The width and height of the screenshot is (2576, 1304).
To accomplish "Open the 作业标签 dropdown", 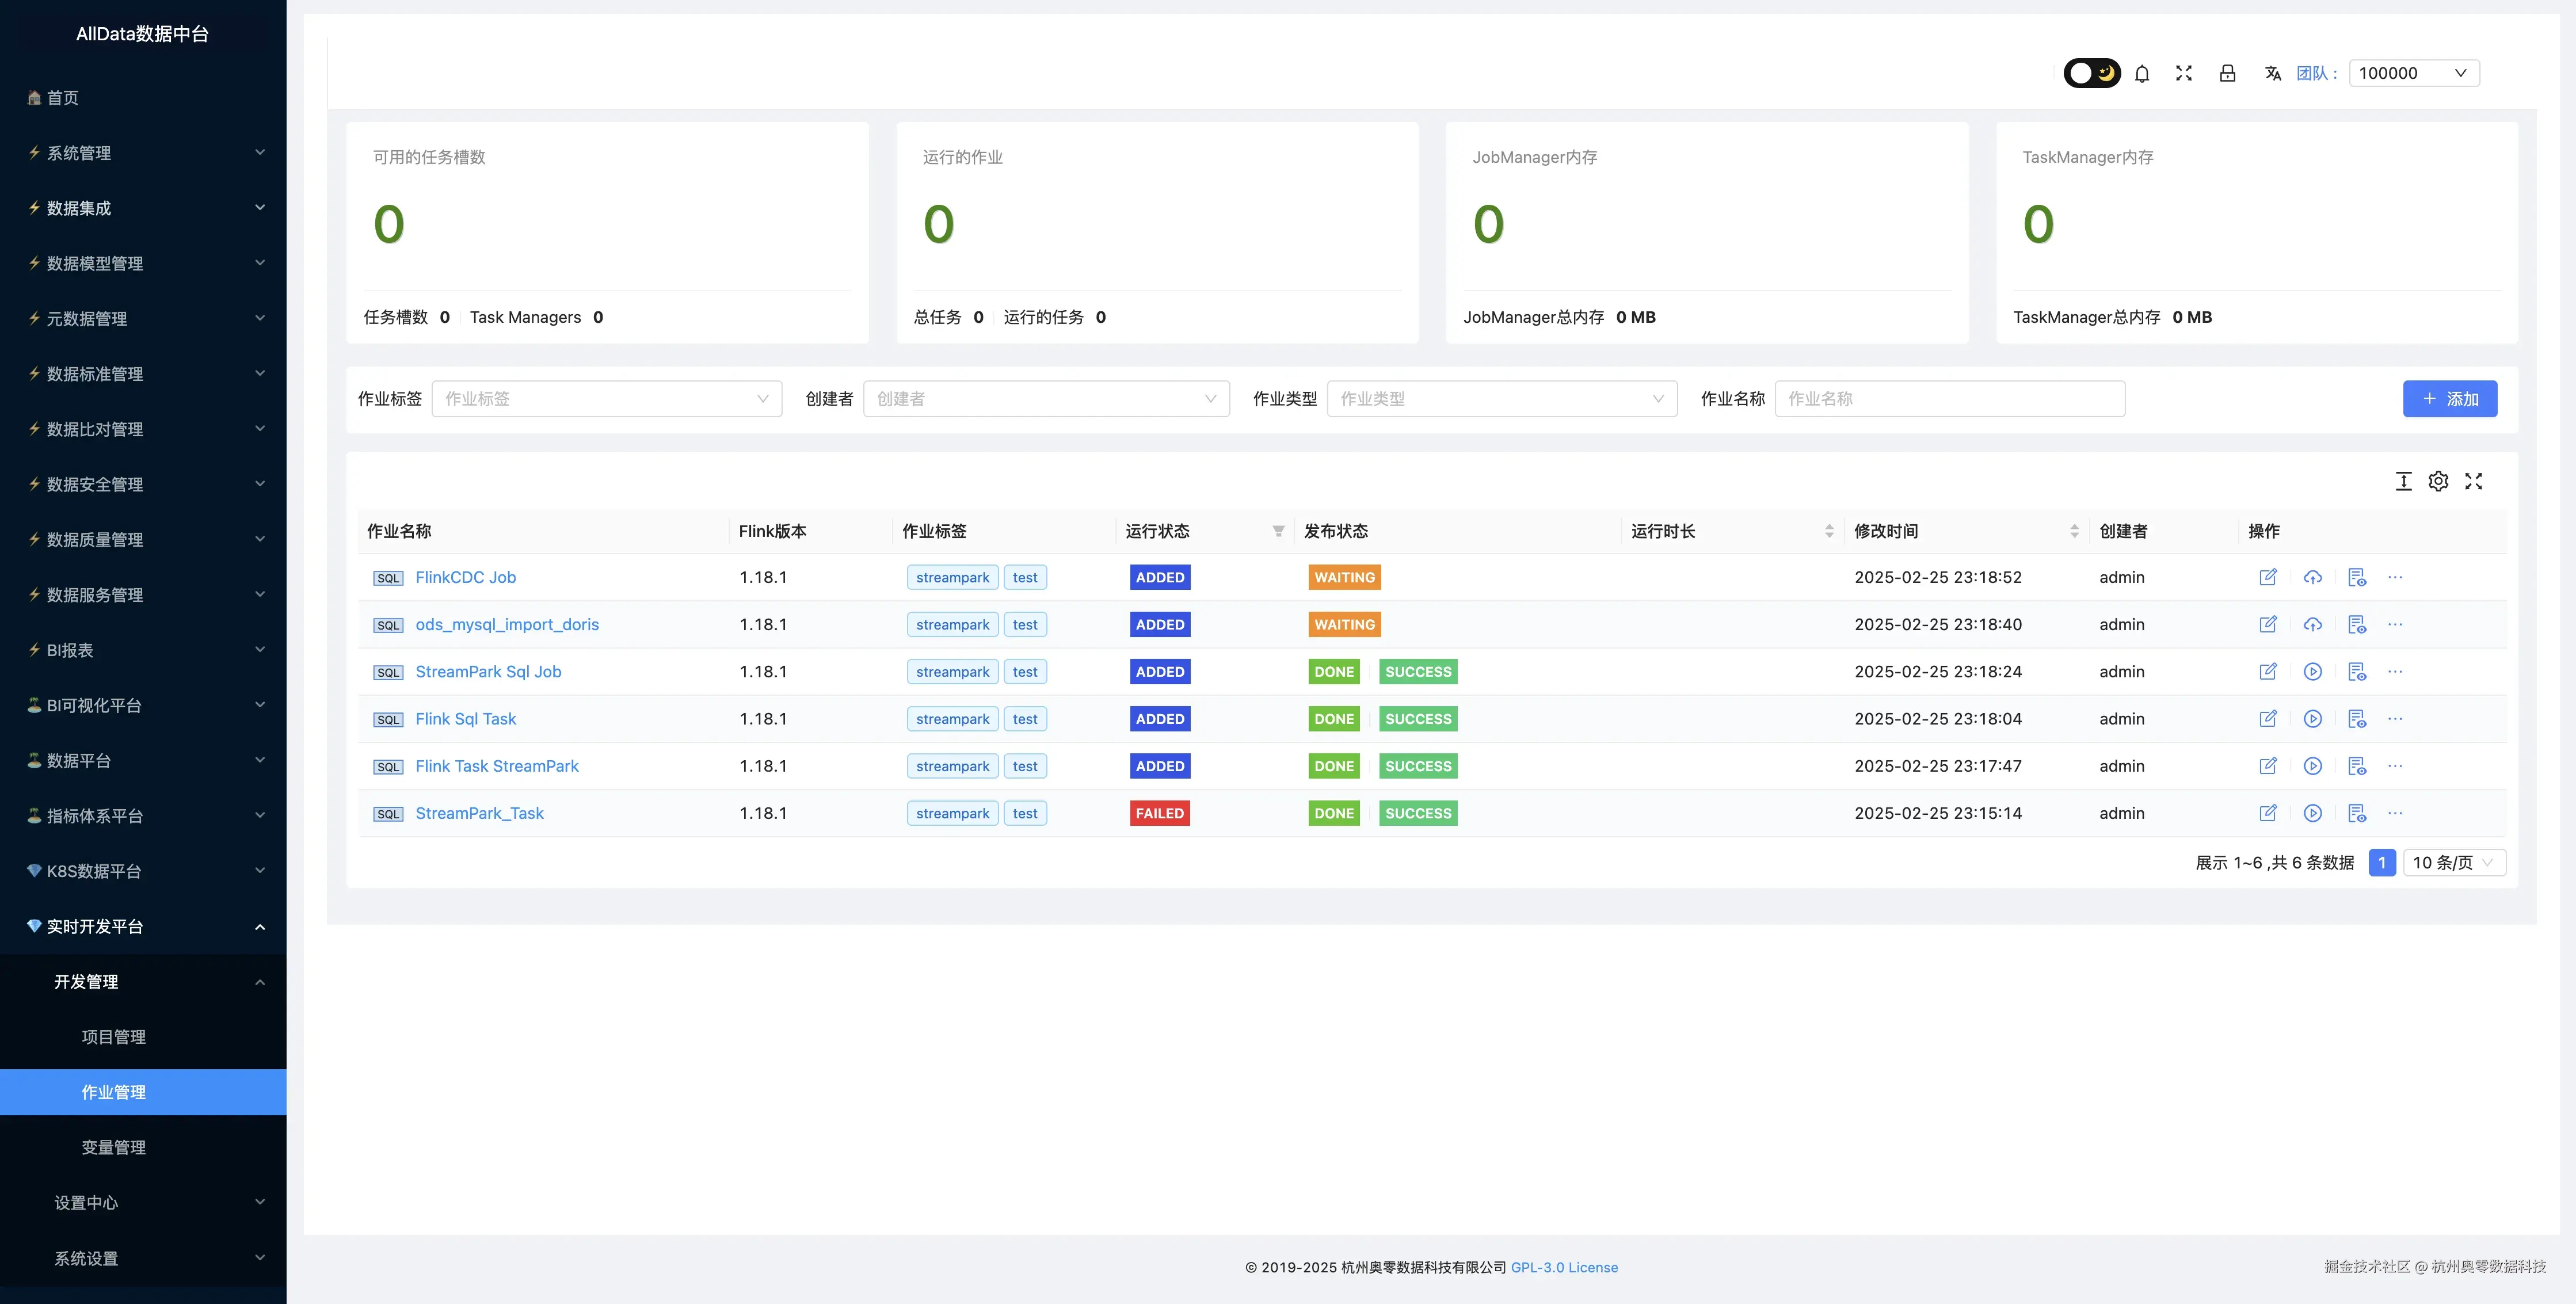I will pyautogui.click(x=606, y=399).
